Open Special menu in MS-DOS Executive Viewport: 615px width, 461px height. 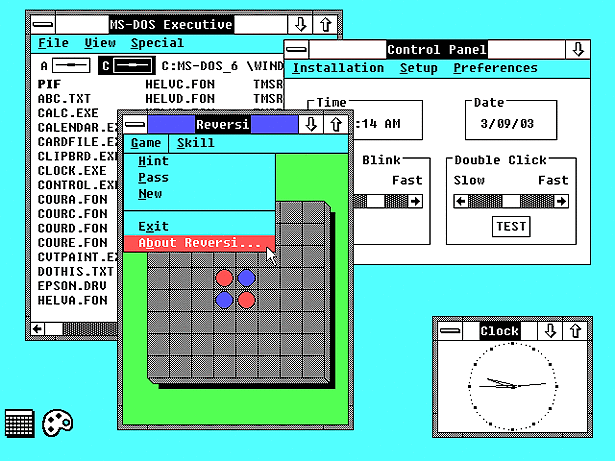point(157,43)
